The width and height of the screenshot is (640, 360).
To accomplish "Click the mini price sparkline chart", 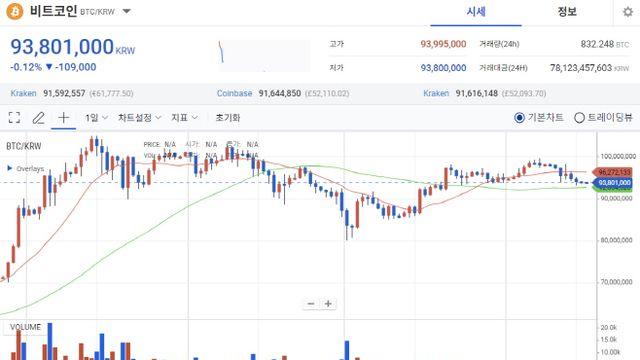I will [264, 56].
